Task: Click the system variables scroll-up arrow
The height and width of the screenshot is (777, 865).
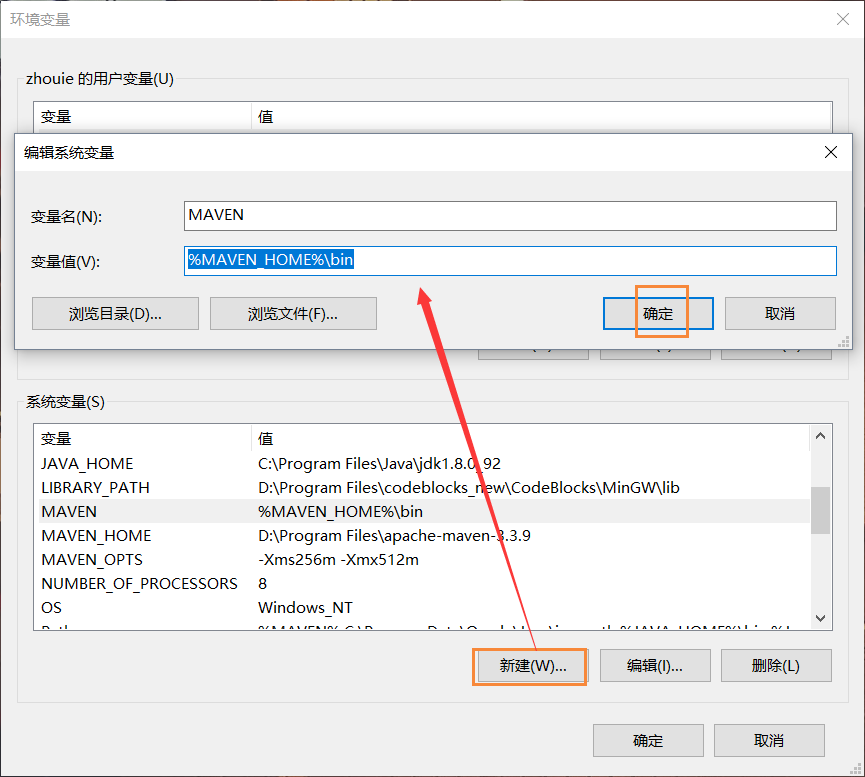Action: tap(820, 436)
